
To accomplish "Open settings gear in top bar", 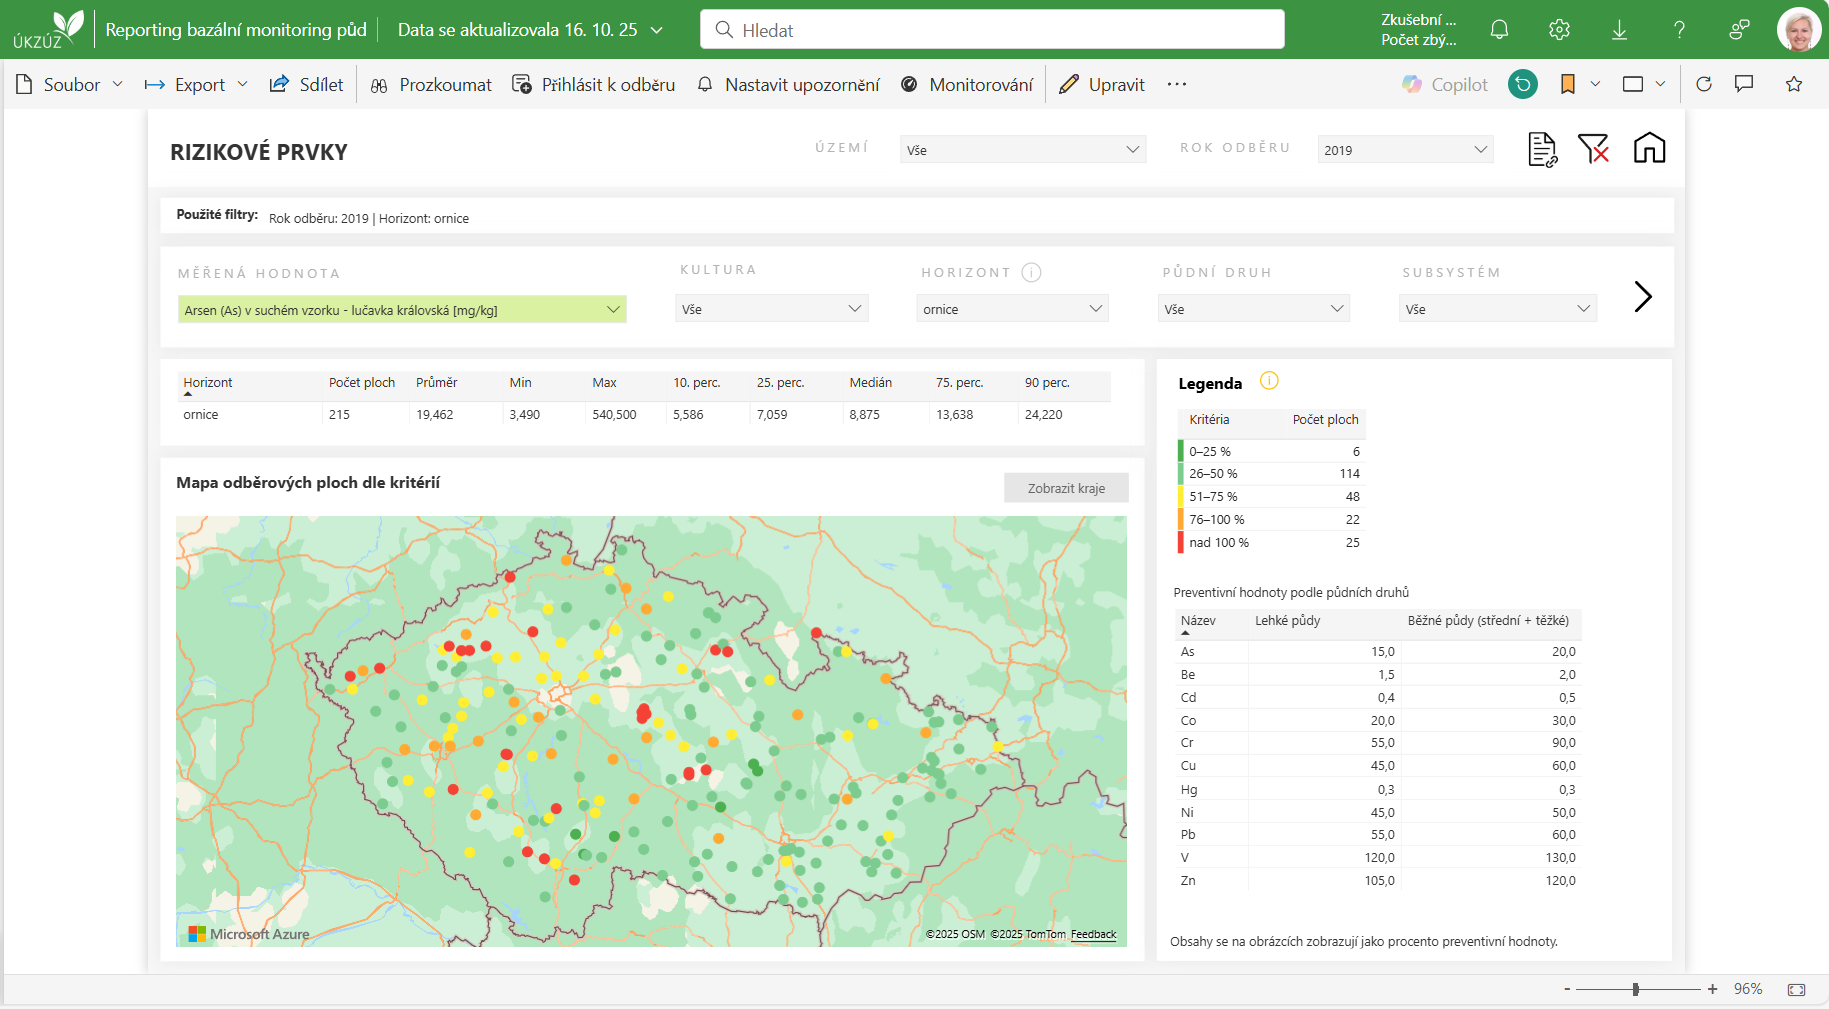I will pos(1559,30).
